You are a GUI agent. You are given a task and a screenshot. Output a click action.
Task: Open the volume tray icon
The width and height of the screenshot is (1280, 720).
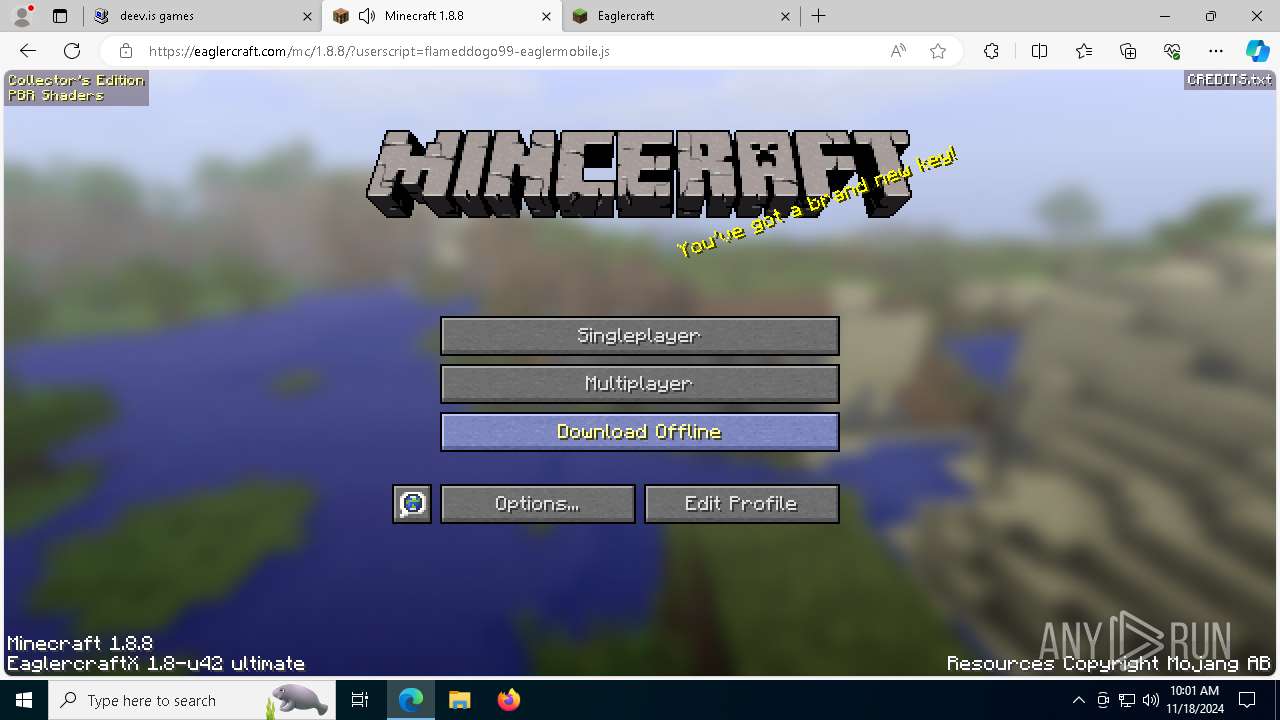click(1150, 700)
